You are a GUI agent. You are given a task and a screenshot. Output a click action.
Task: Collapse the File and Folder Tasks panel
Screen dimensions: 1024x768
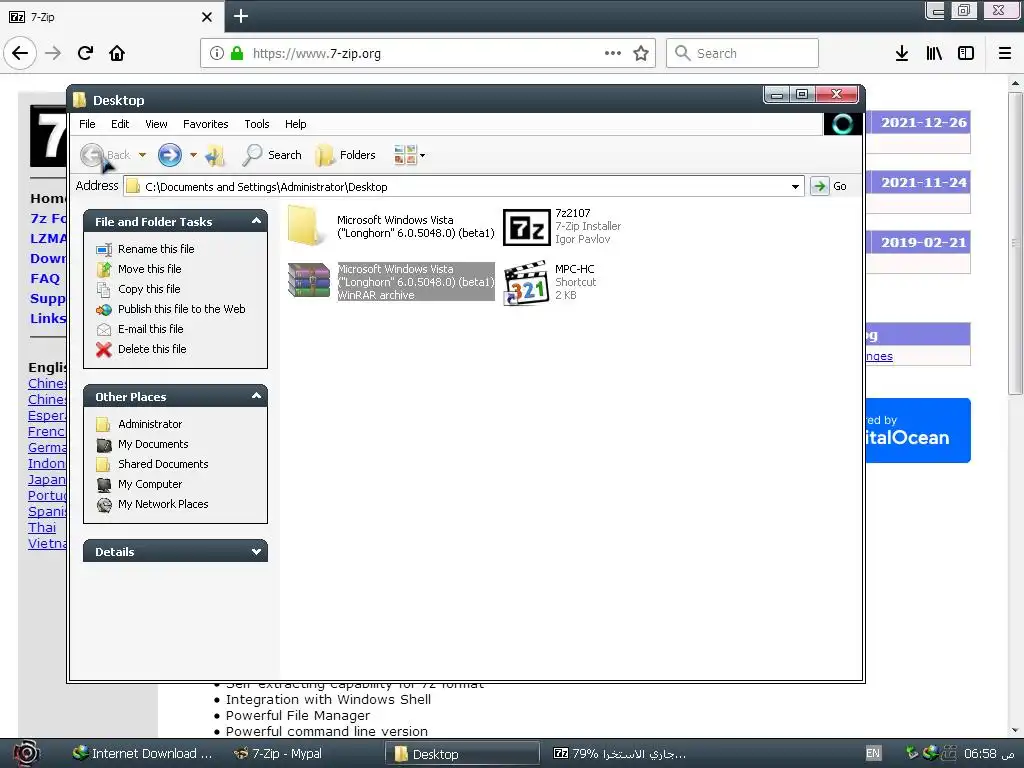[x=256, y=221]
